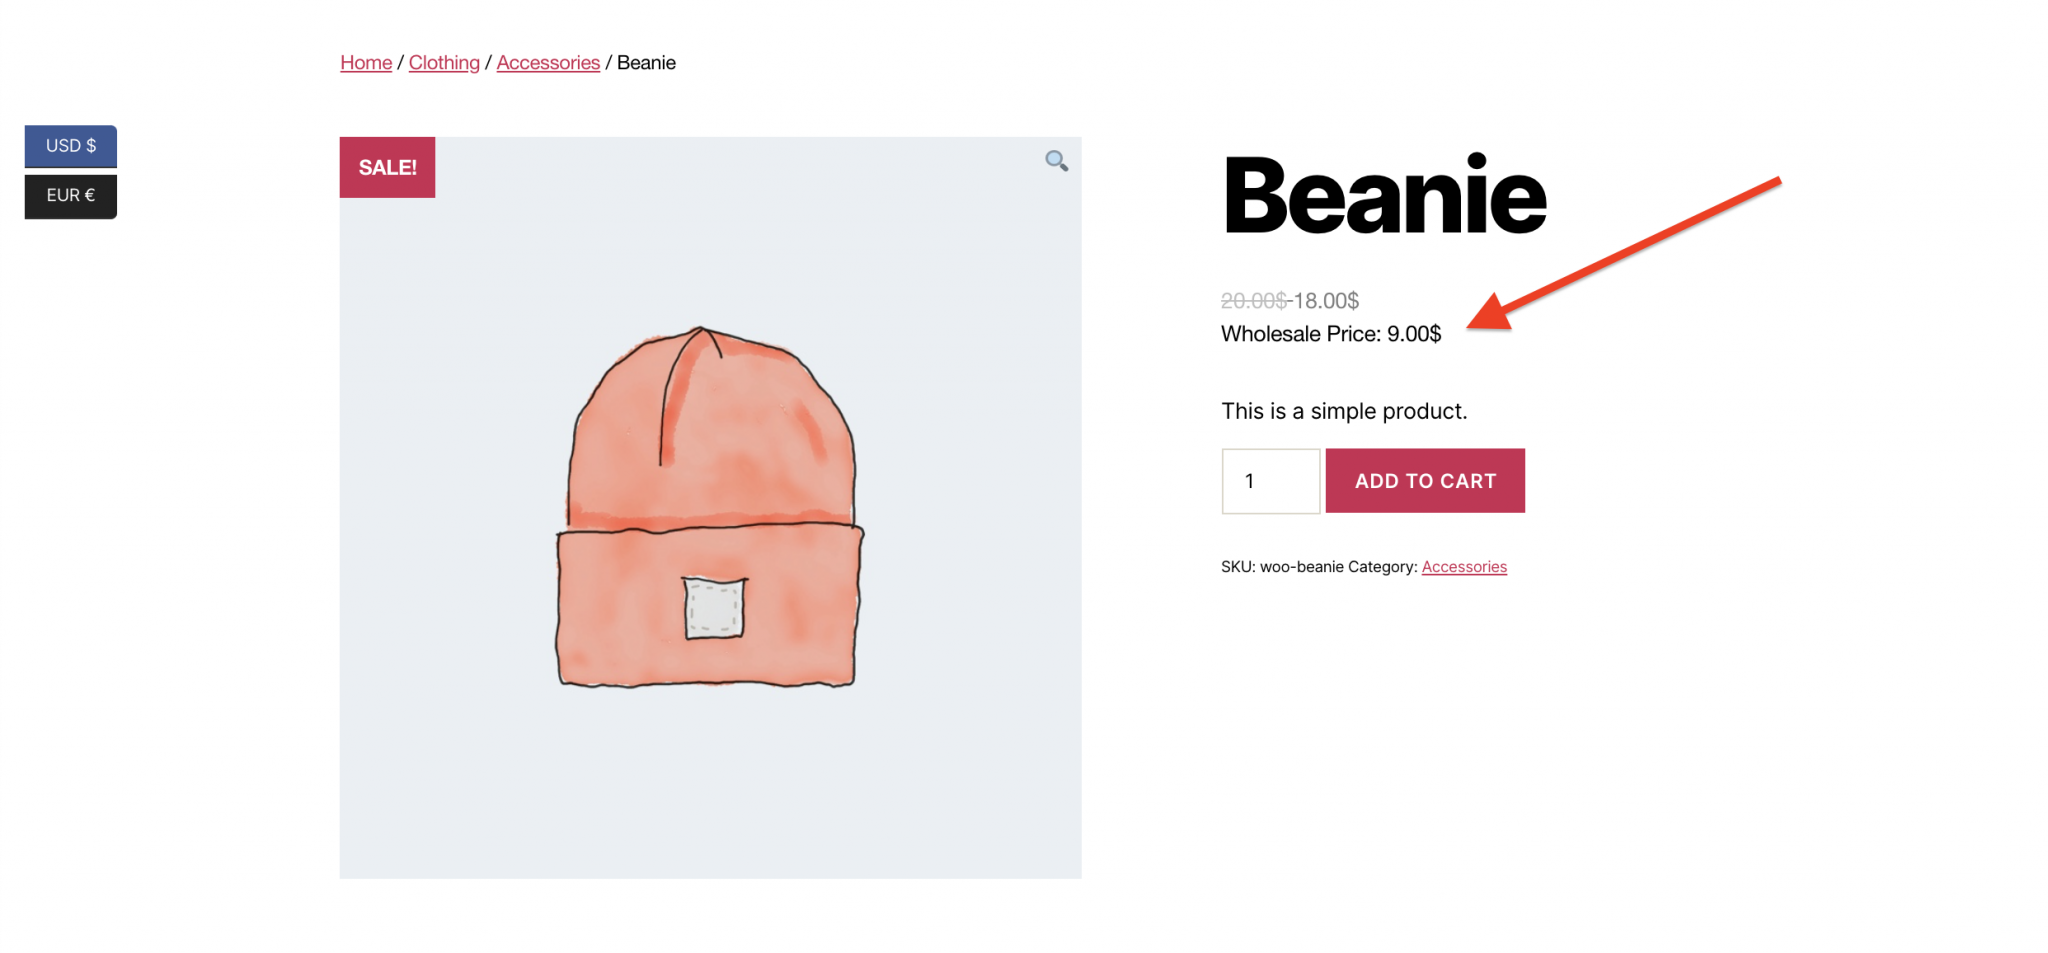Click the red SALE! badge
The width and height of the screenshot is (2048, 953).
[388, 168]
